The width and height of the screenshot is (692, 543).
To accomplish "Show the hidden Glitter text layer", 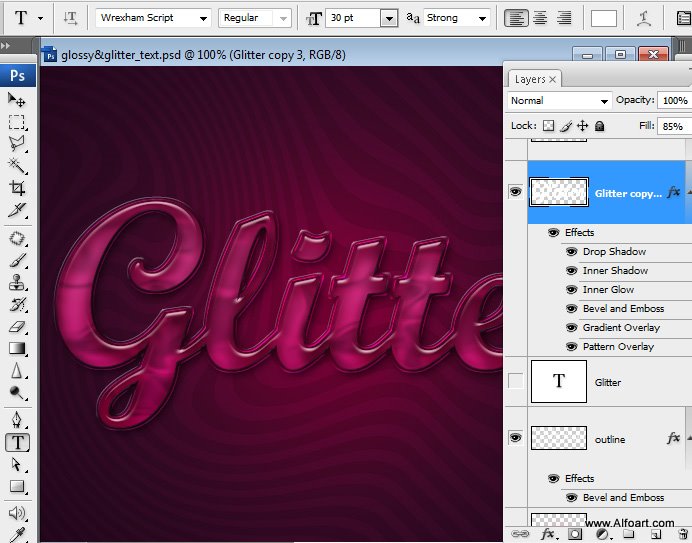I will pos(516,382).
